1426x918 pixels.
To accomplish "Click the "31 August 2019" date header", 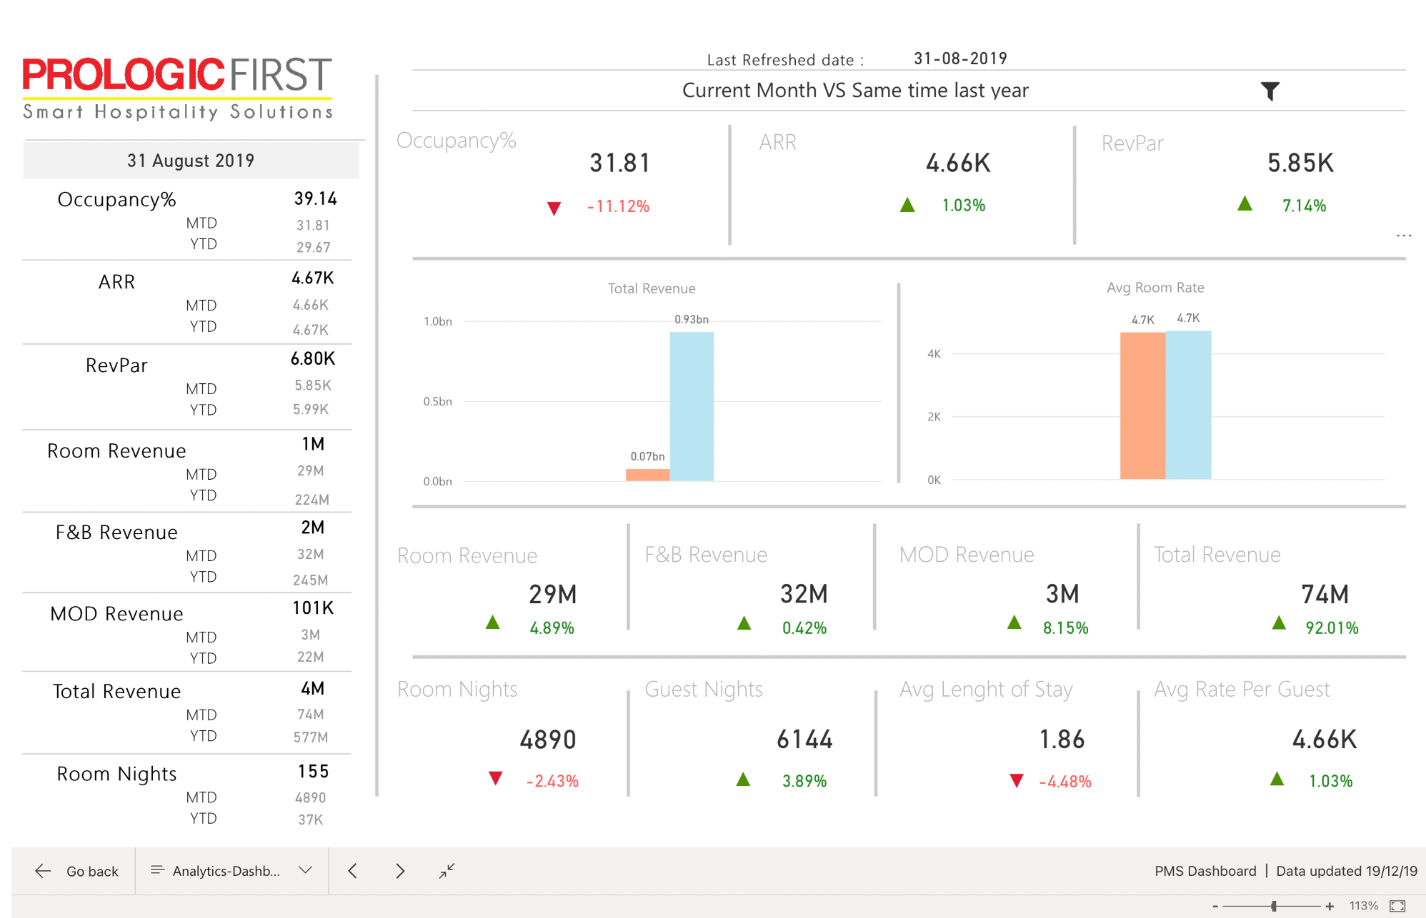I will pos(191,160).
